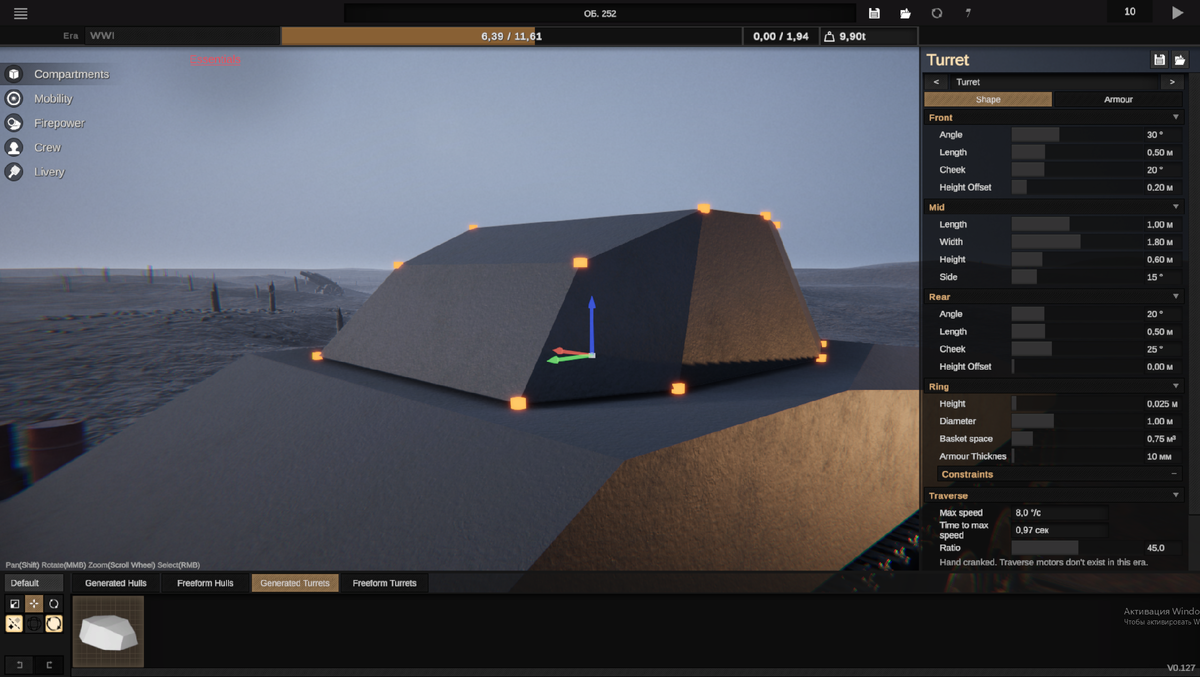Toggle the snapping circle option
Image resolution: width=1200 pixels, height=677 pixels.
[x=54, y=624]
